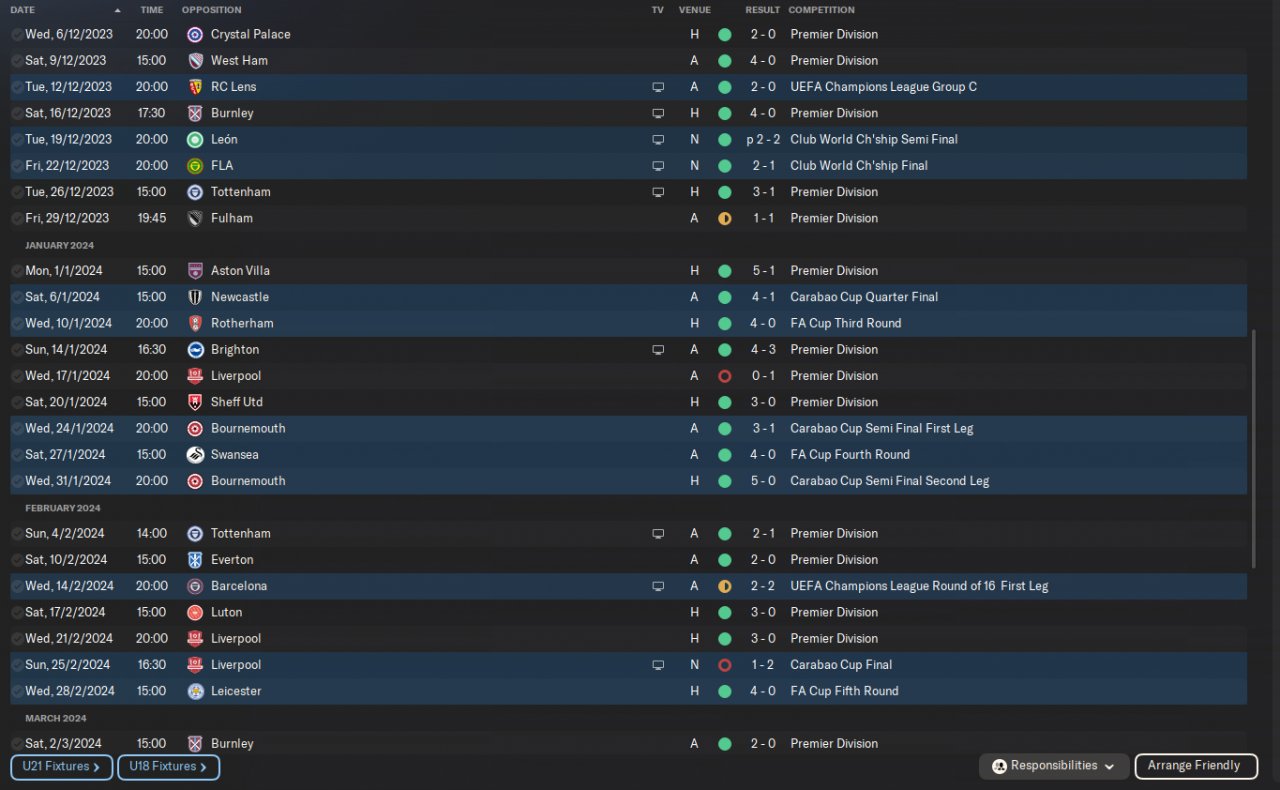Expand the U21 Fixtures list
This screenshot has height=790, width=1280.
coord(61,767)
